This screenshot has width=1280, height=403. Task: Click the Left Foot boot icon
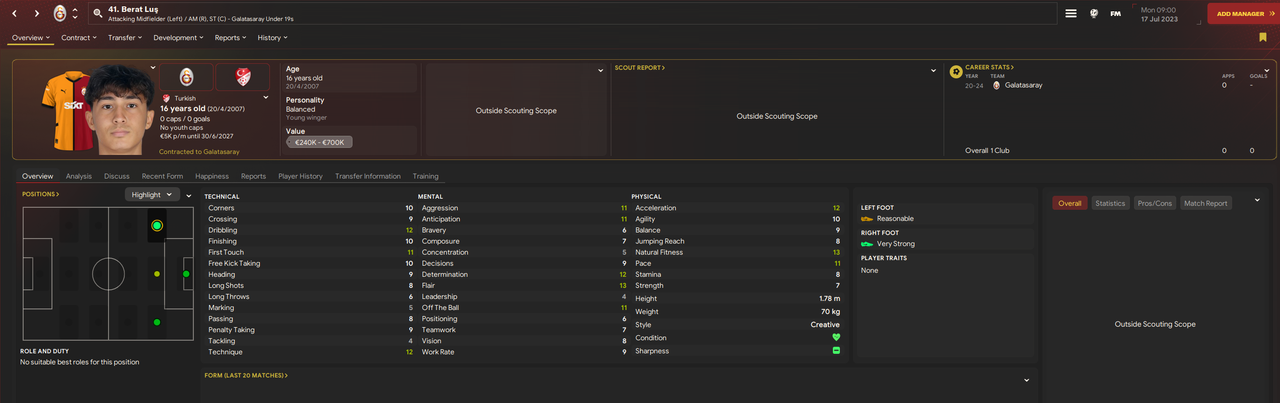click(x=867, y=219)
